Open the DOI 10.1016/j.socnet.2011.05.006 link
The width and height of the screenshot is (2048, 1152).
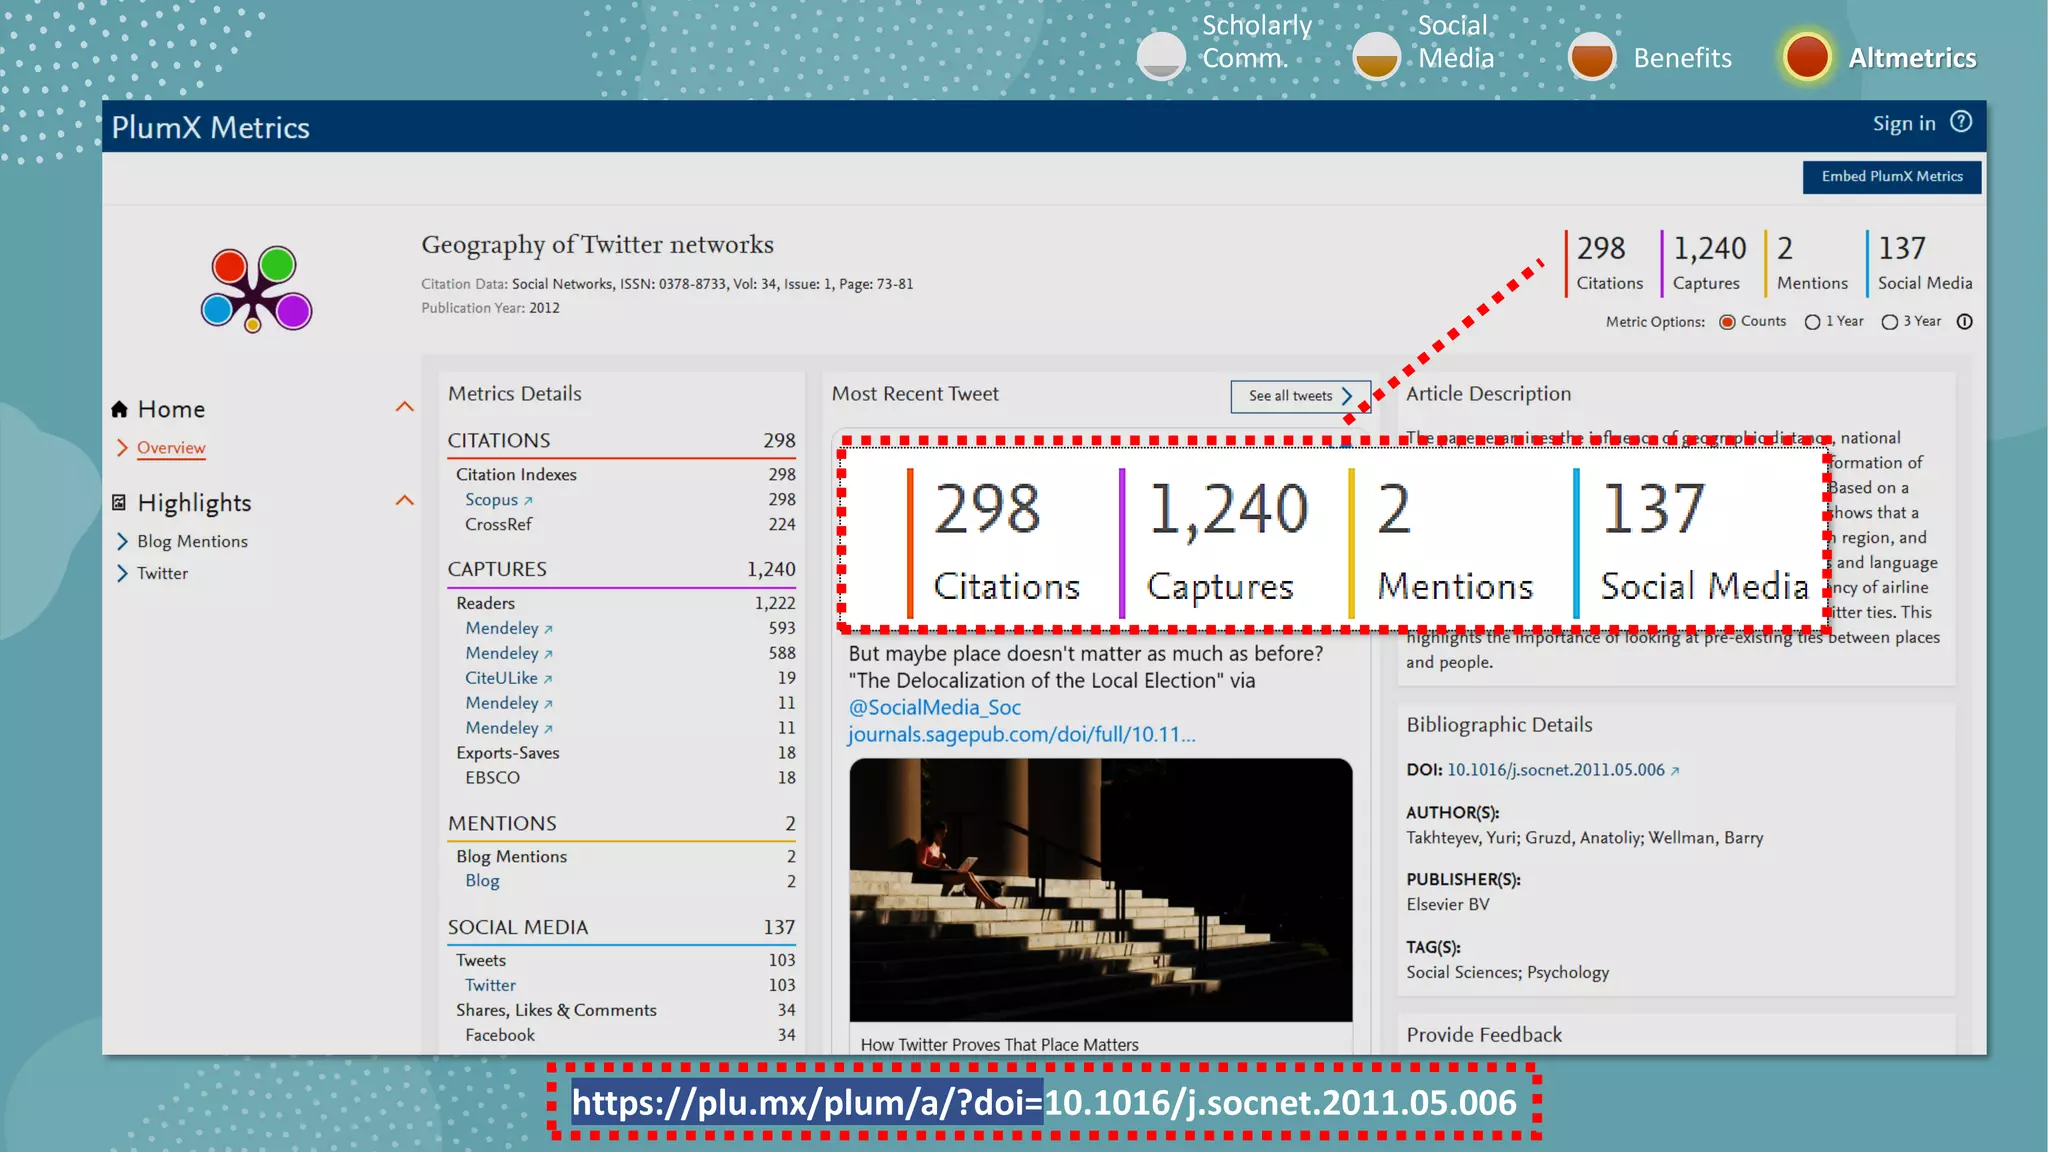coord(1555,770)
